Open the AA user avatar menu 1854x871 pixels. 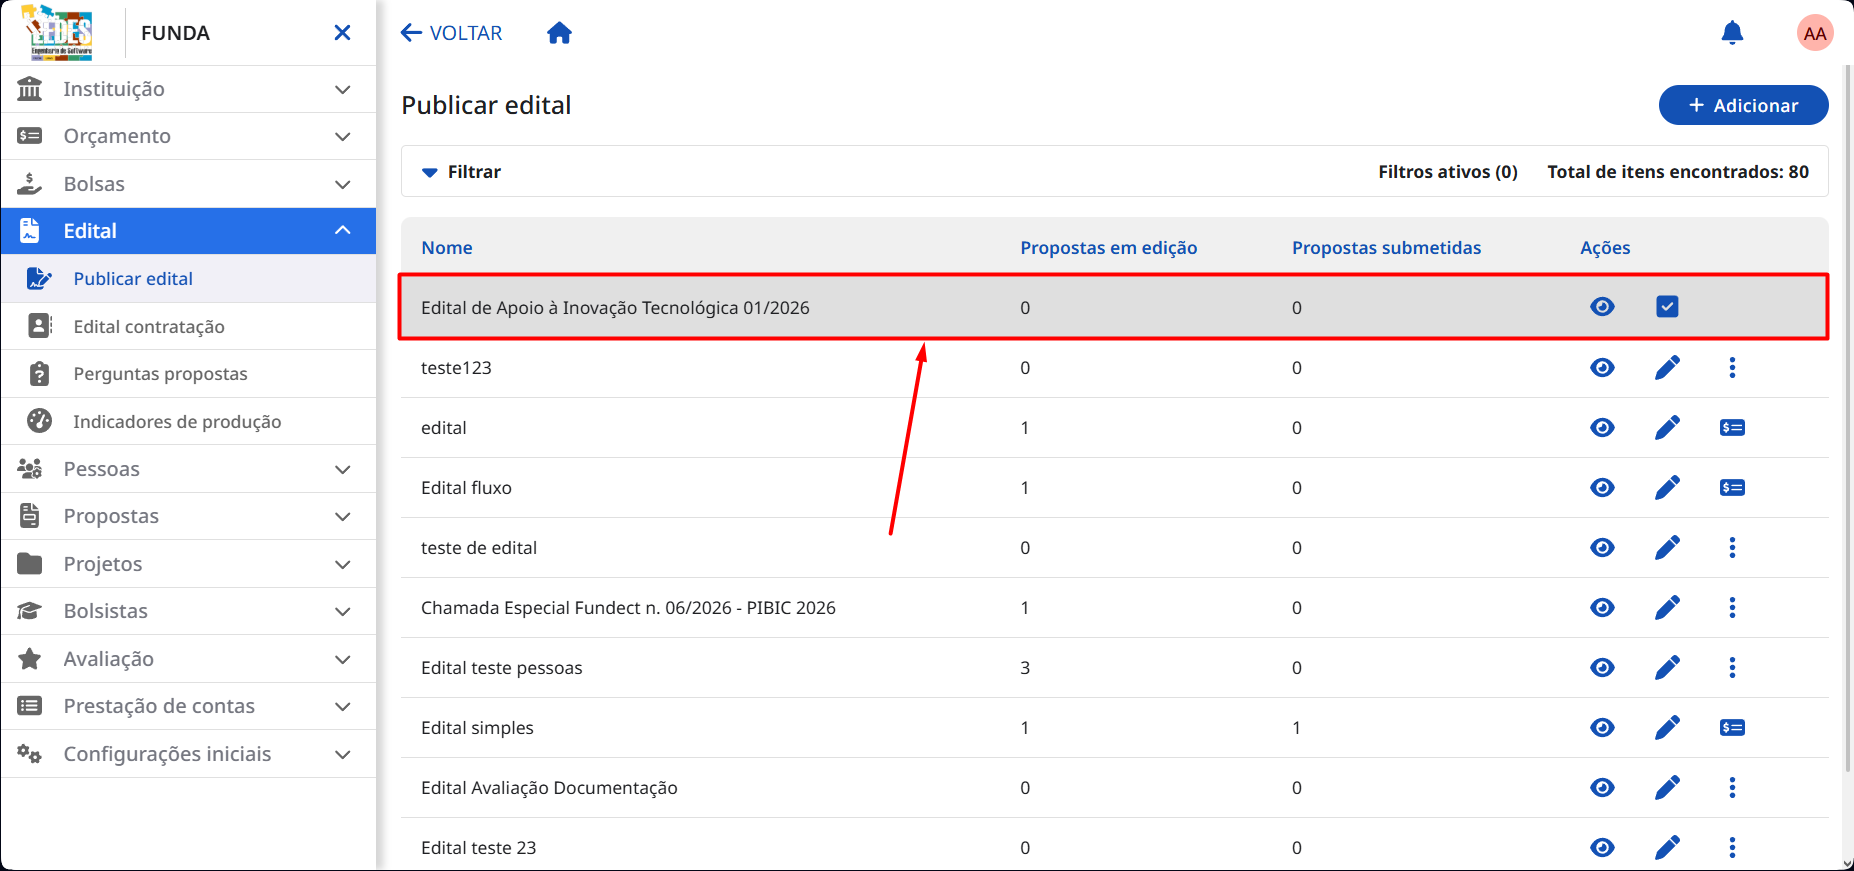coord(1815,33)
